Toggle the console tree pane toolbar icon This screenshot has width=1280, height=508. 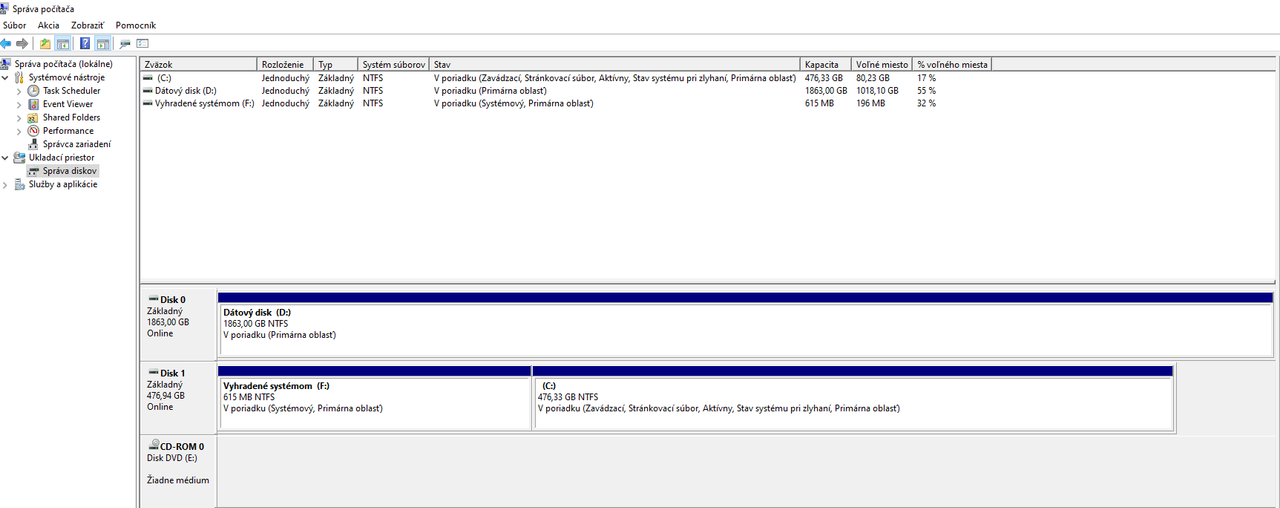[x=62, y=43]
